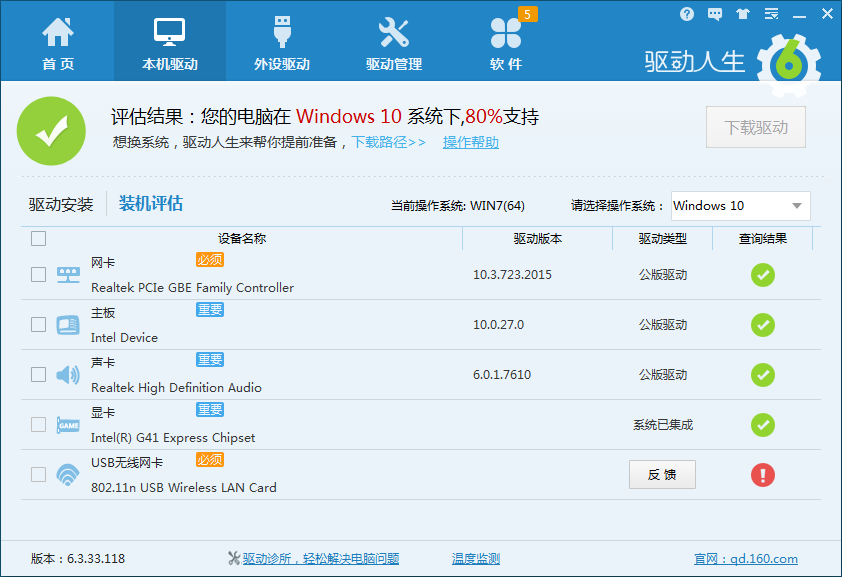Image resolution: width=842 pixels, height=577 pixels.
Task: Click the green checkmark for 声卡 row
Action: (x=763, y=375)
